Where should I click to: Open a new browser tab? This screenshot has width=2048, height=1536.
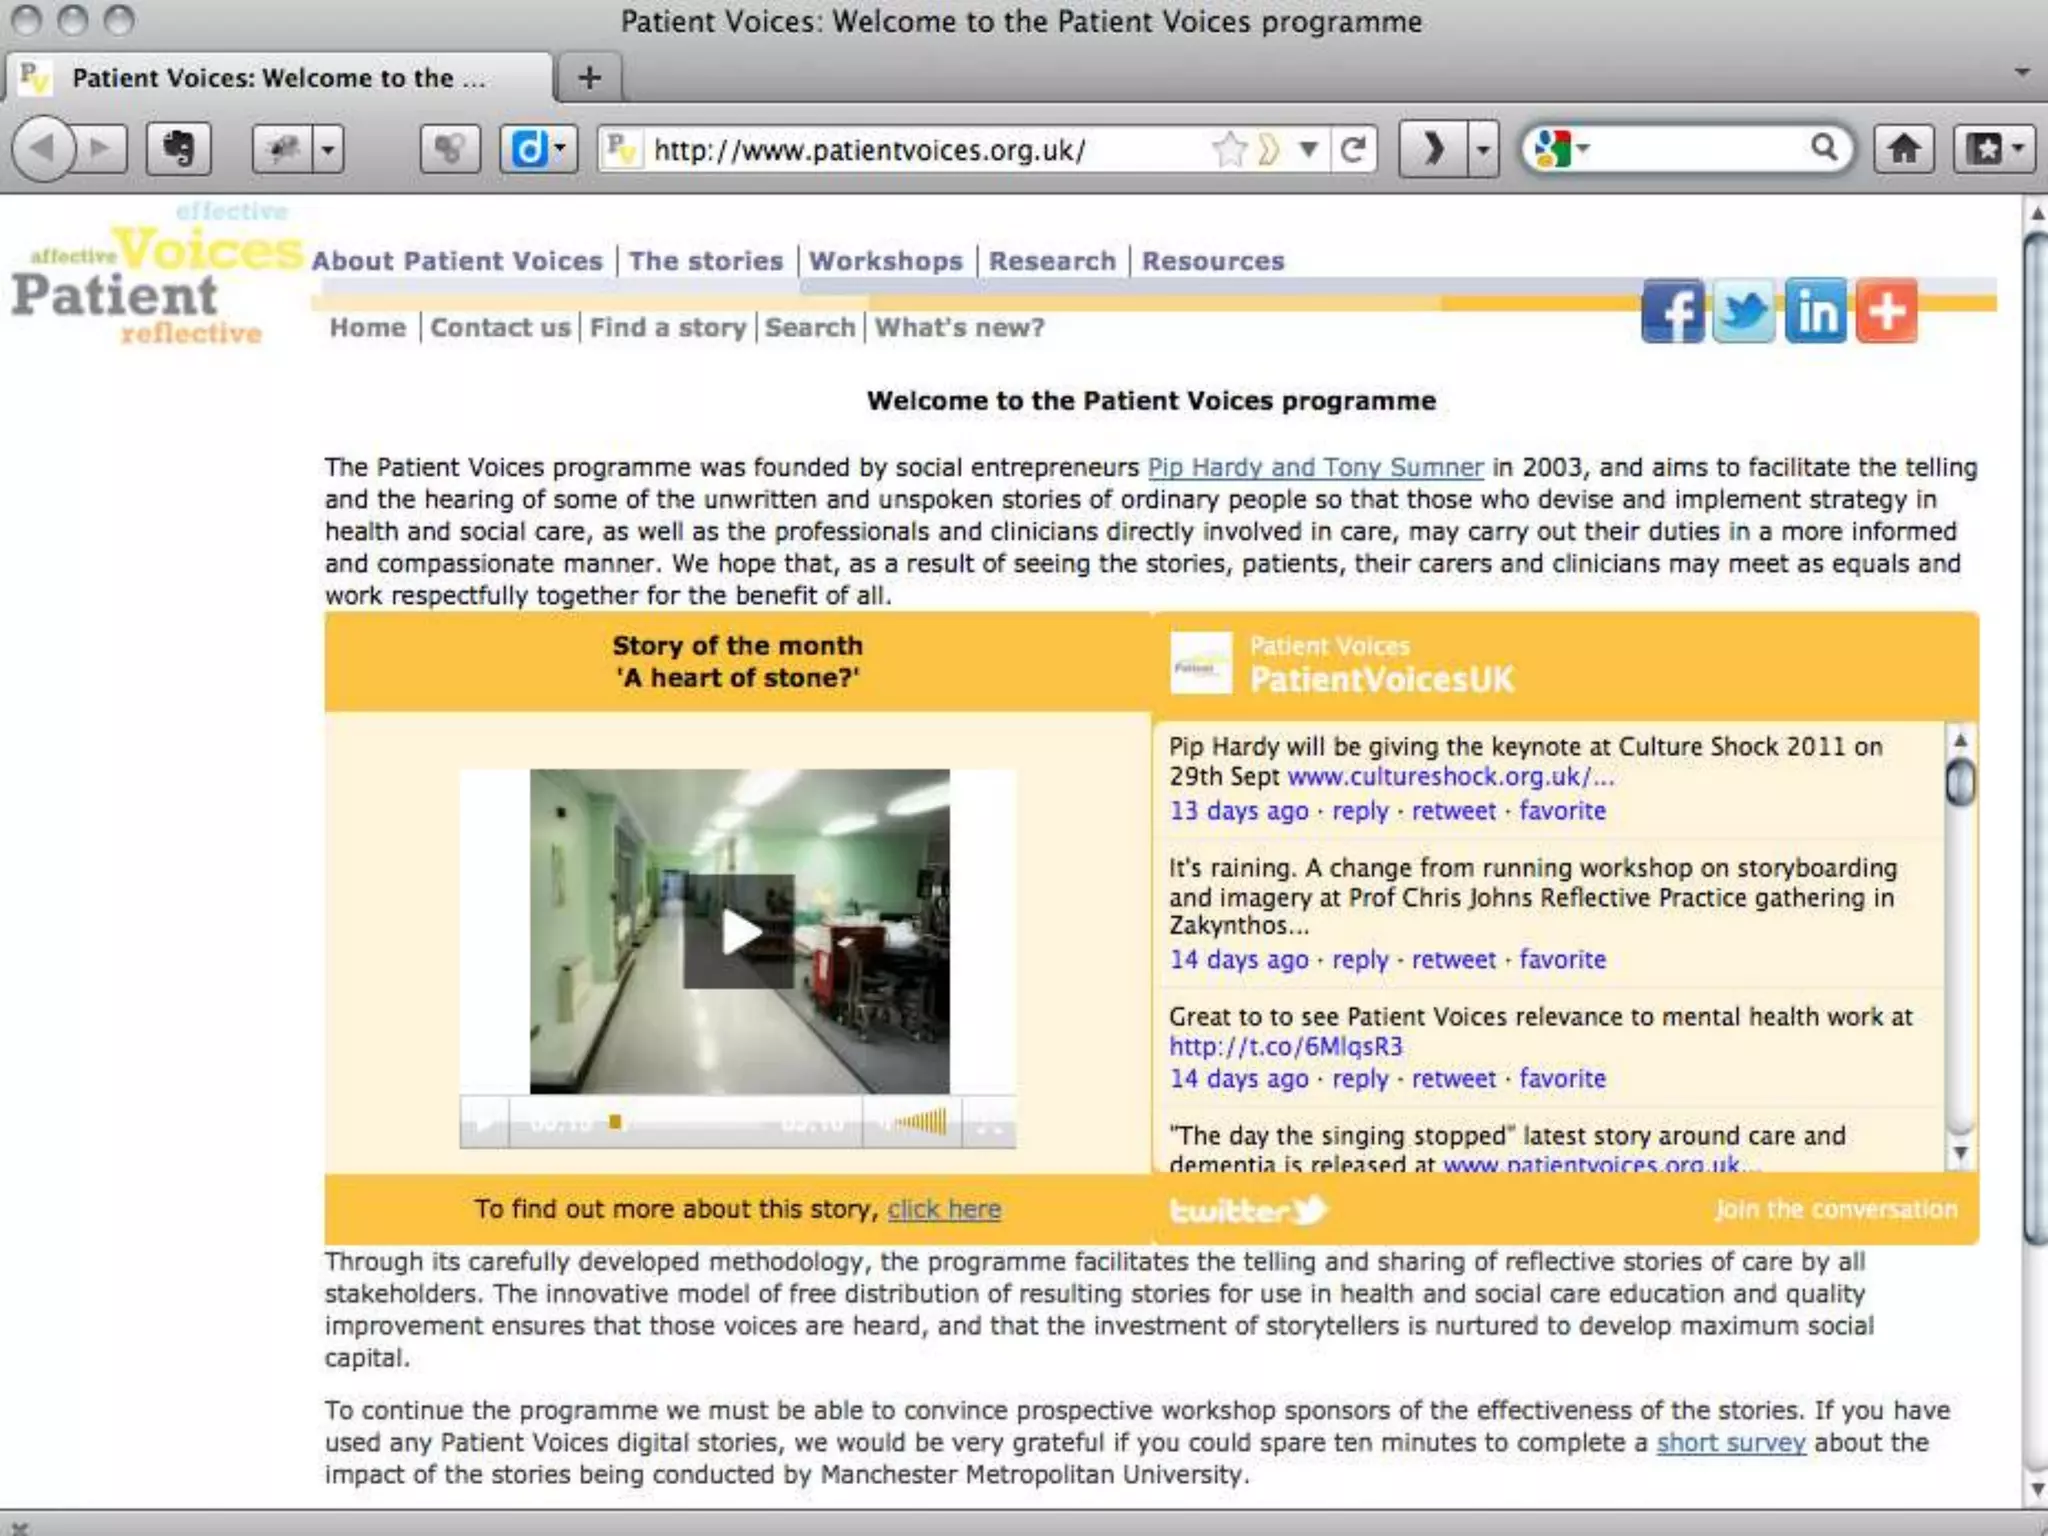coord(589,77)
